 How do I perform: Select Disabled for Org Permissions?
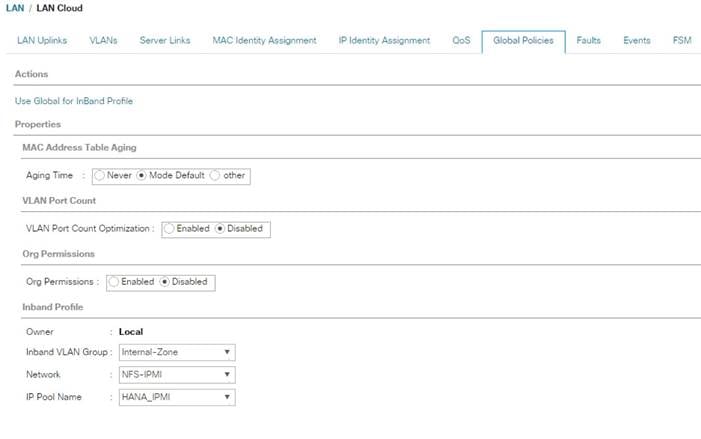click(x=165, y=282)
